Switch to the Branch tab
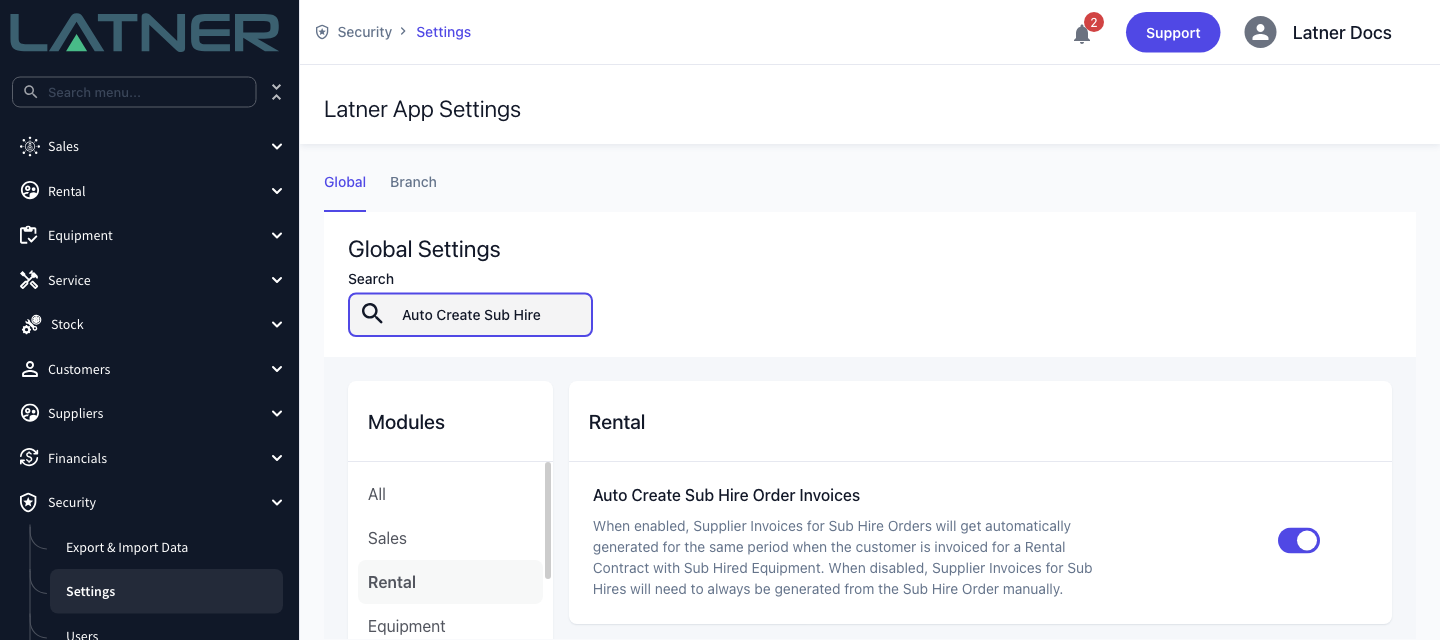This screenshot has width=1440, height=640. [413, 182]
